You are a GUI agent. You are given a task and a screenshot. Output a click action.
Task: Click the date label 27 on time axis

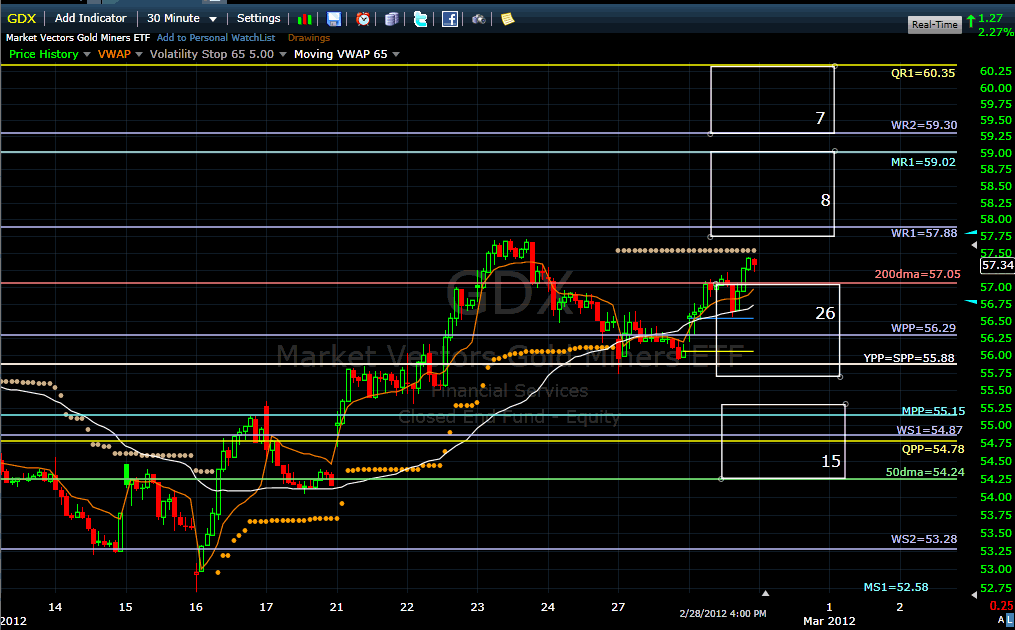618,607
